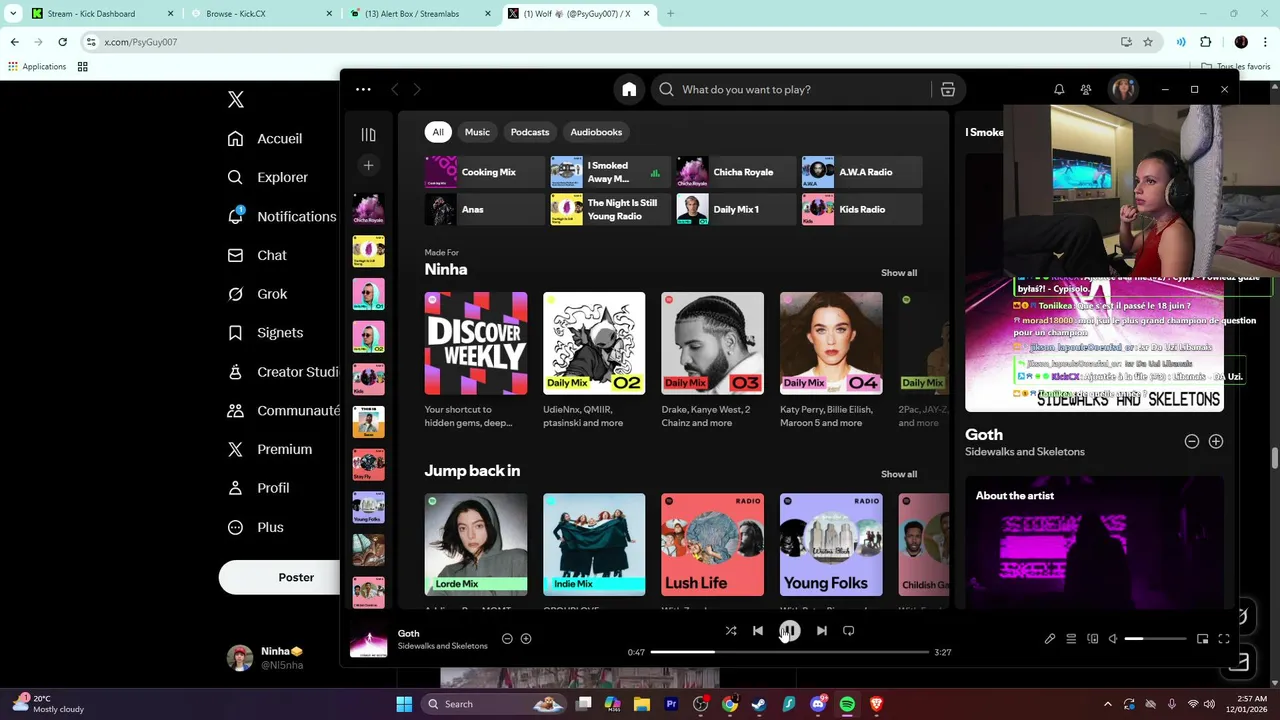
Task: Click the create playlist plus icon
Action: tap(368, 166)
